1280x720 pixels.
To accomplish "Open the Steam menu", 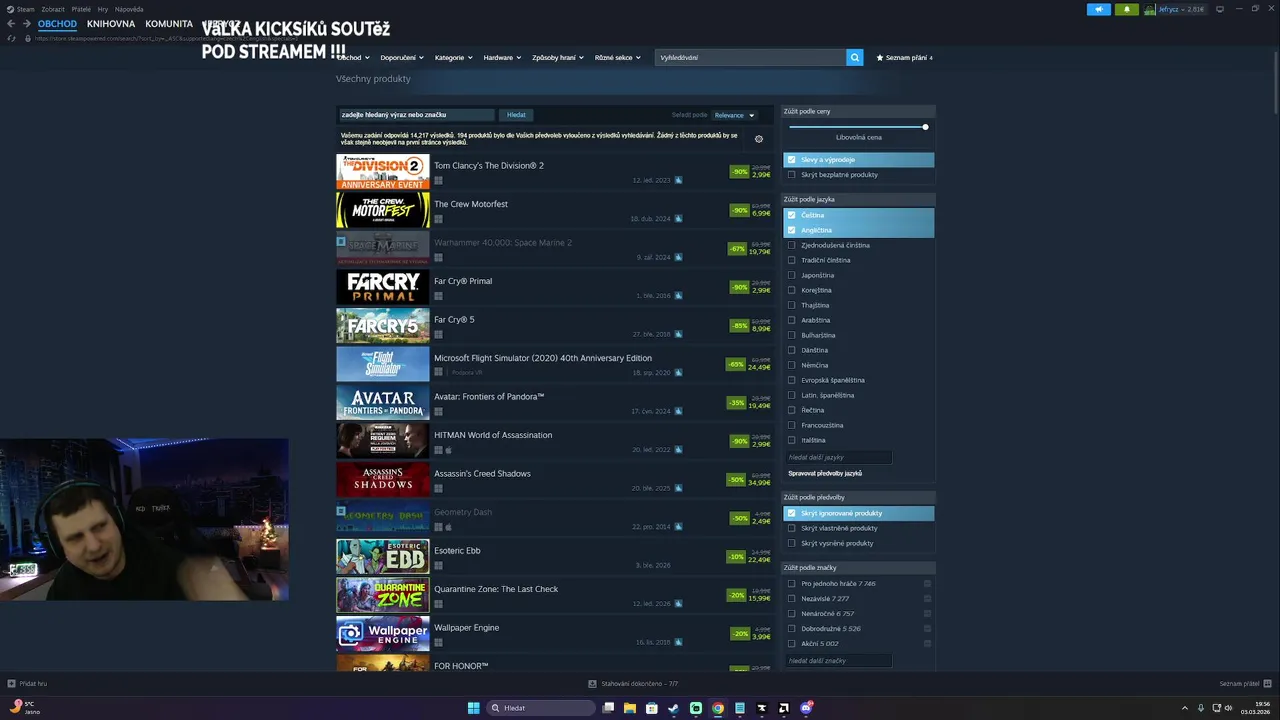I will coord(26,9).
